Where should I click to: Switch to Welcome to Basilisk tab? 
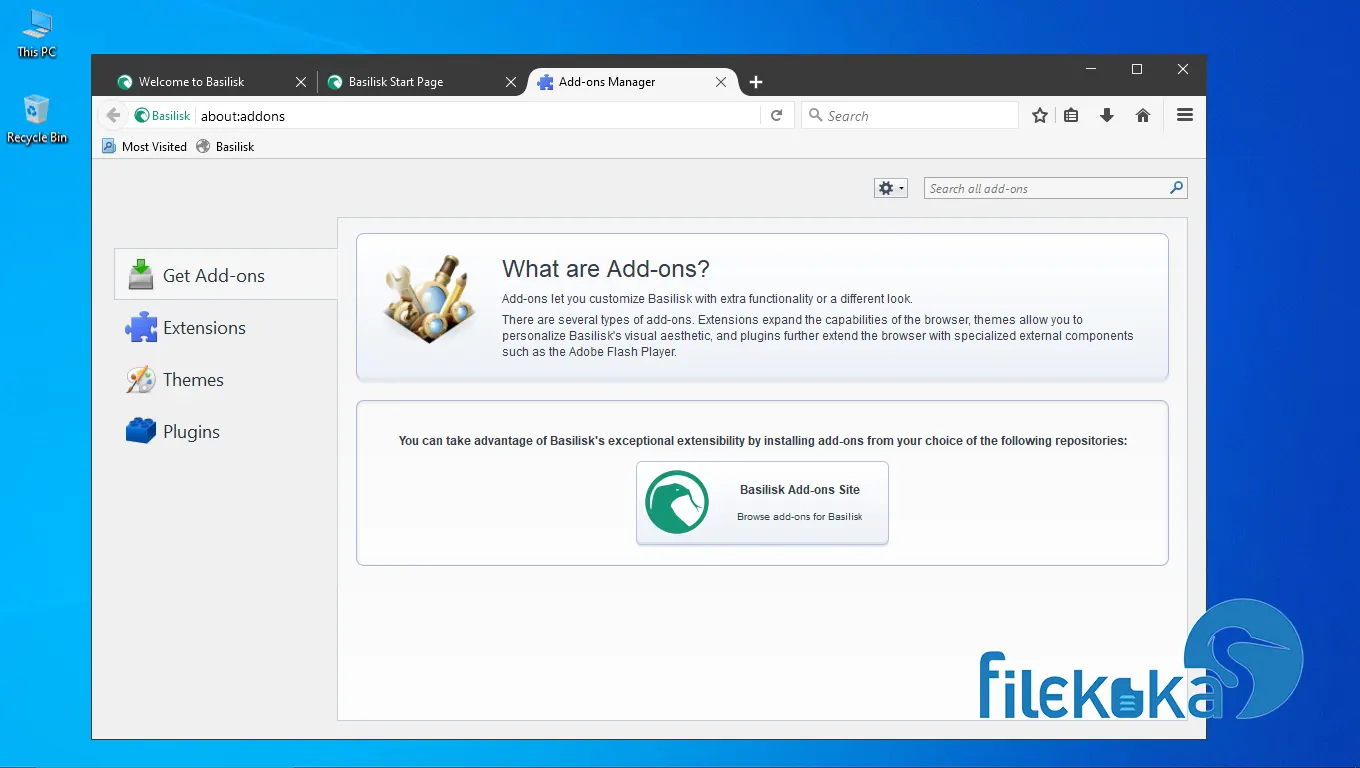click(x=212, y=82)
